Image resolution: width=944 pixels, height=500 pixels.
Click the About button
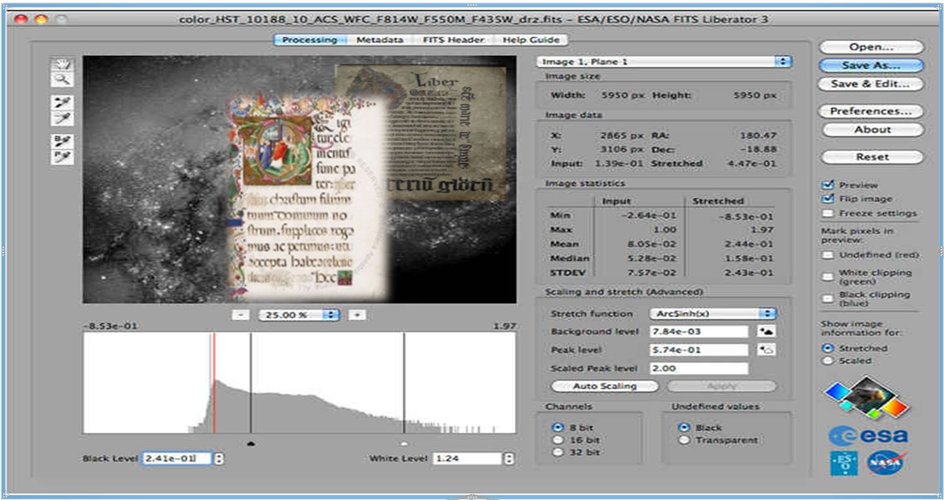[871, 129]
